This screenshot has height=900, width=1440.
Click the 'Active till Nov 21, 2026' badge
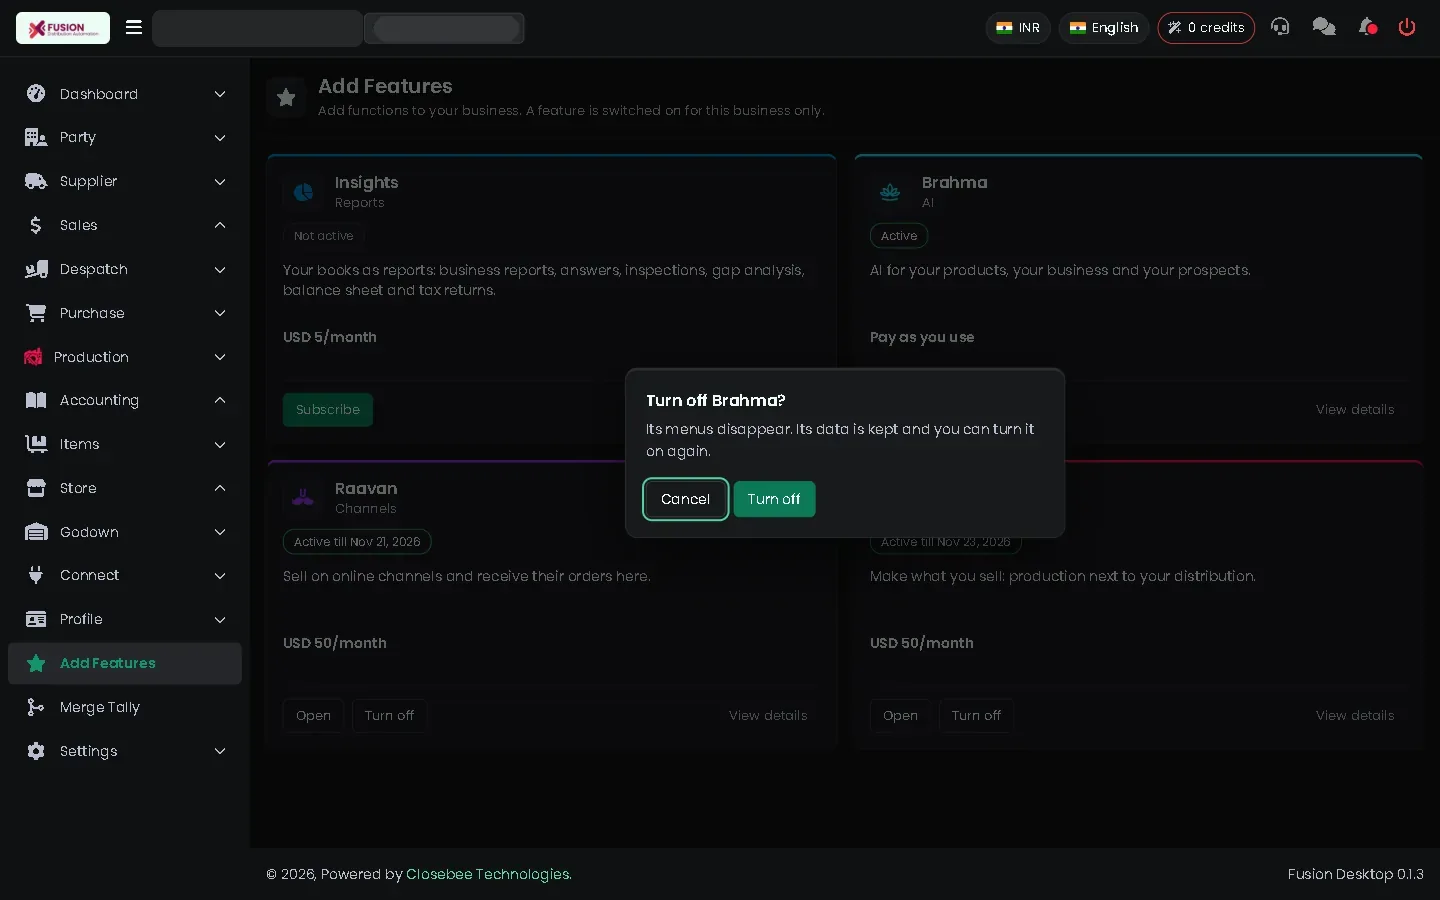coord(357,542)
